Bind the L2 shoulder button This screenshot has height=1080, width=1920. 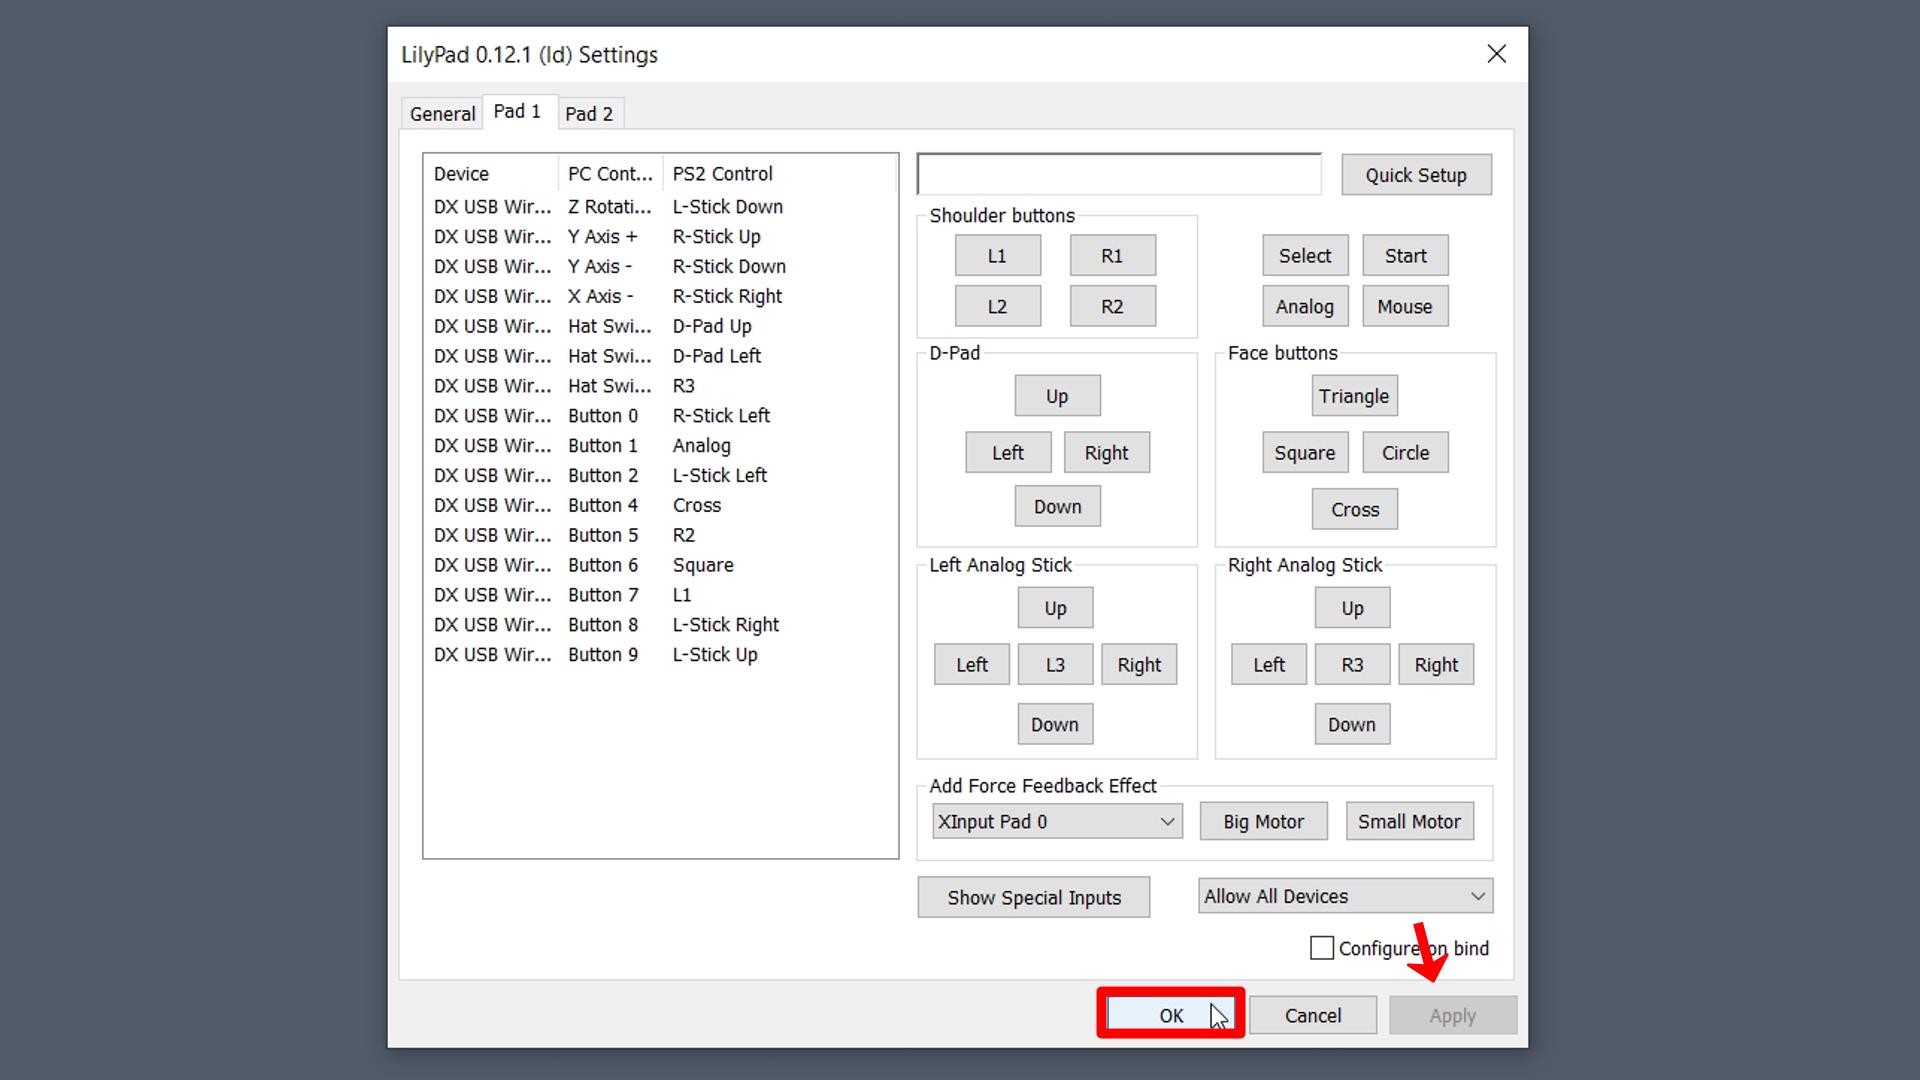point(998,306)
